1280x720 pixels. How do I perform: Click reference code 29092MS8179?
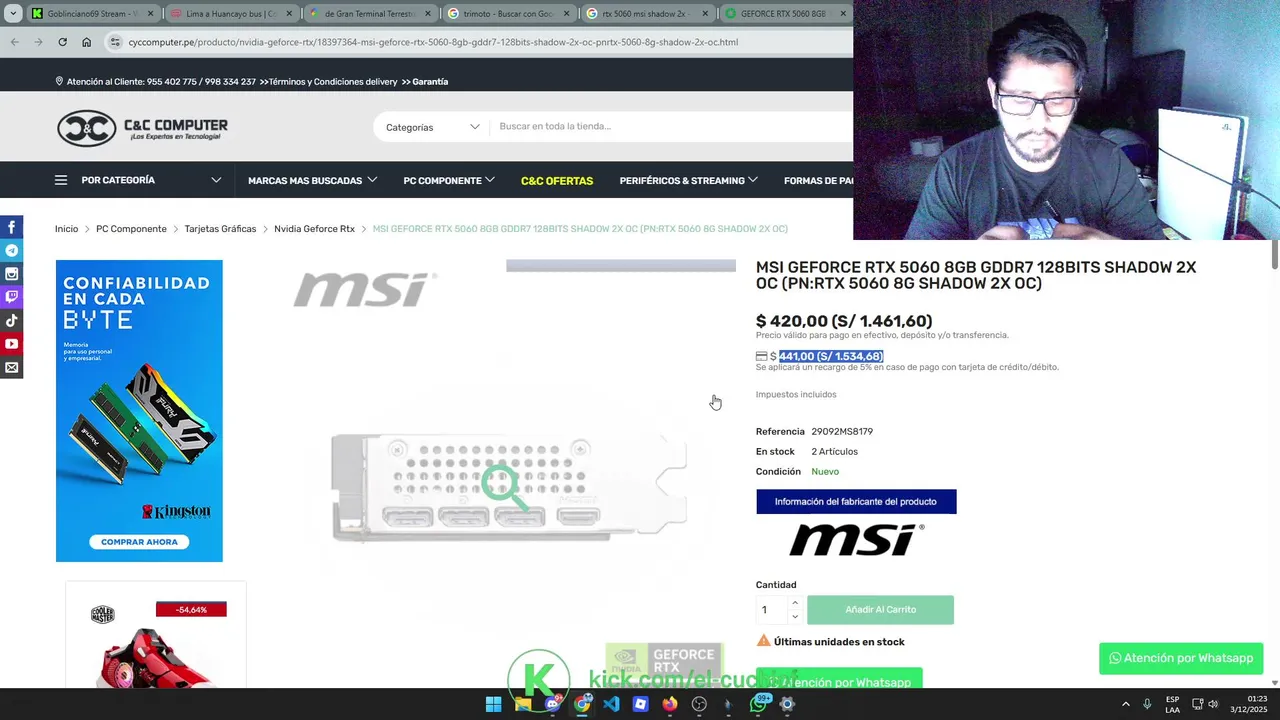pos(842,432)
